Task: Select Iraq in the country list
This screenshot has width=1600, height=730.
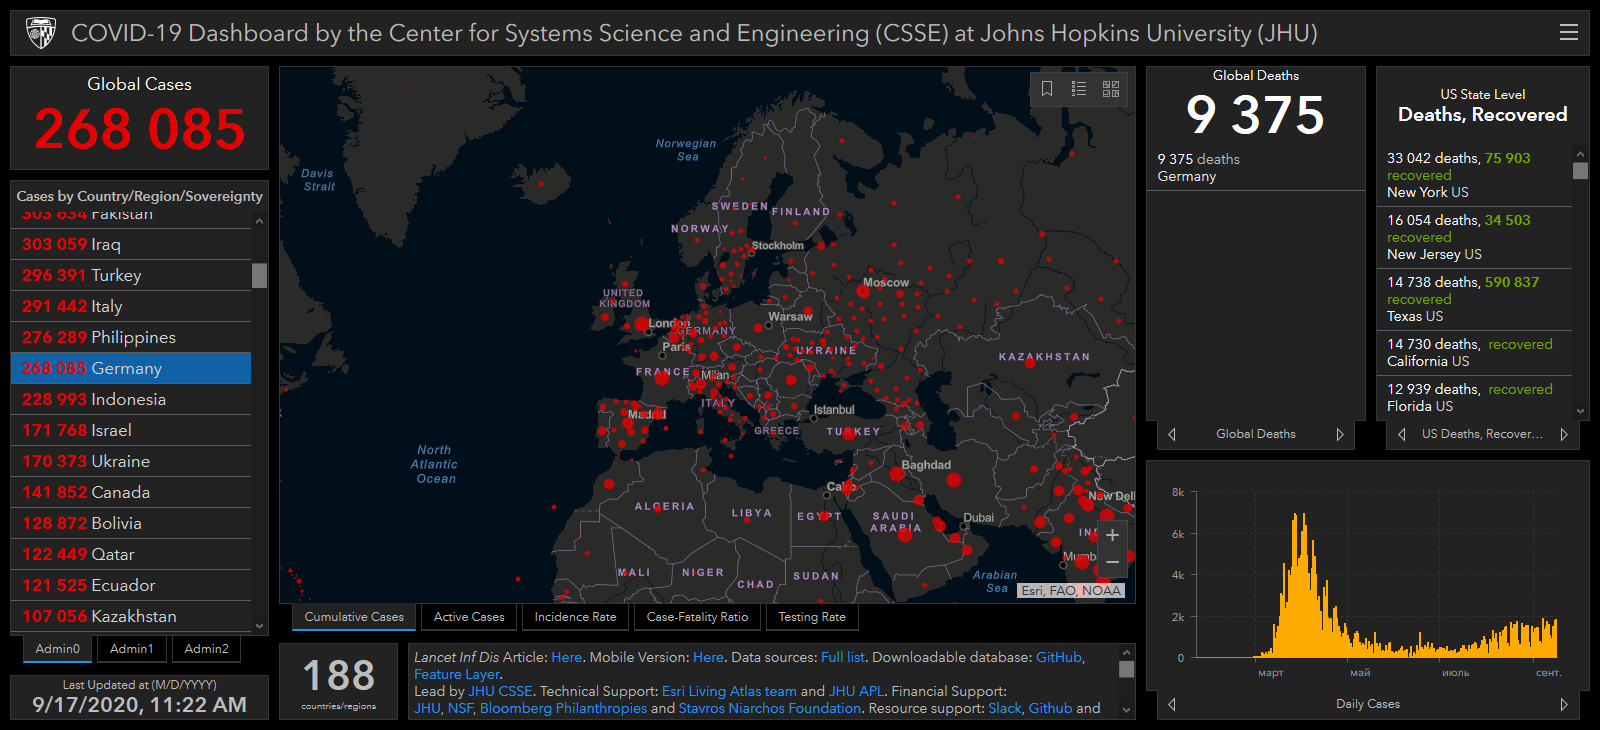Action: coord(131,244)
